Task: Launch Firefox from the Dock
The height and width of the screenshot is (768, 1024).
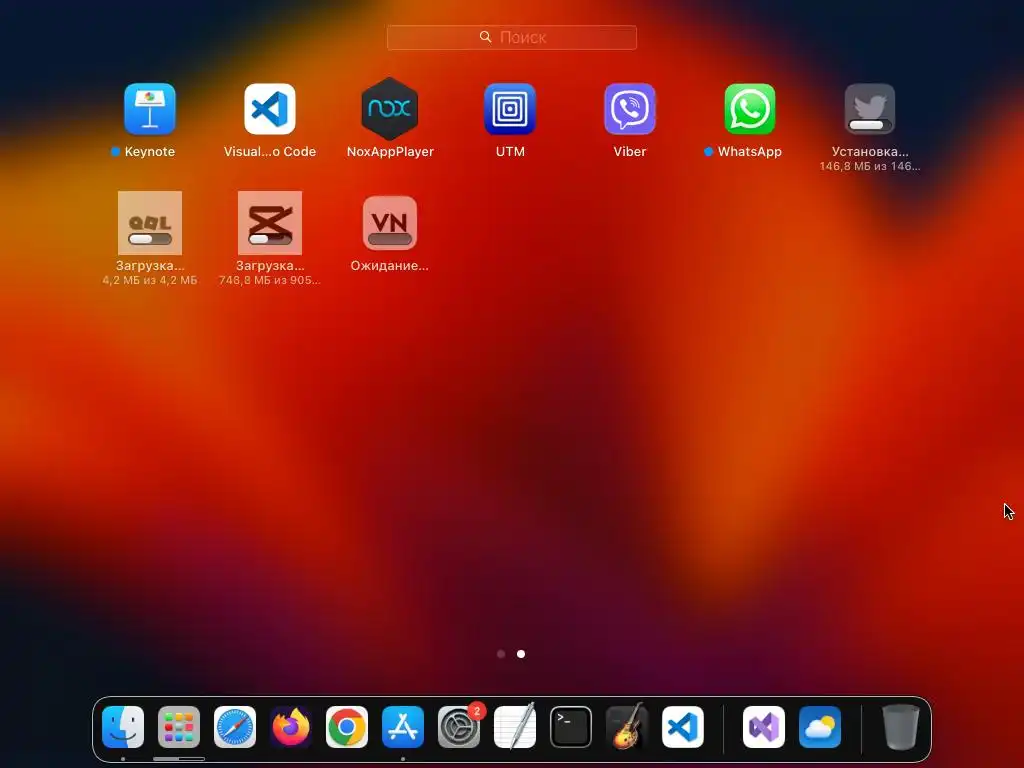Action: [x=291, y=727]
